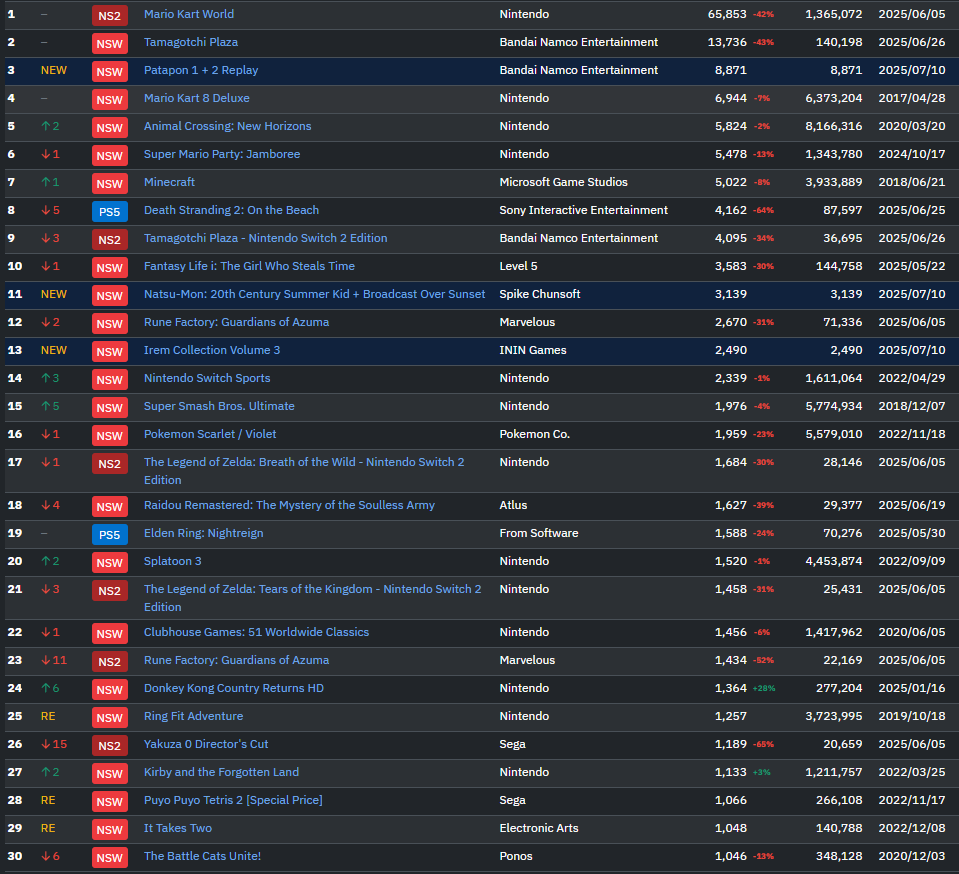Image resolution: width=959 pixels, height=874 pixels.
Task: Open Super Mario Party: Jamboree link
Action: pyautogui.click(x=222, y=154)
